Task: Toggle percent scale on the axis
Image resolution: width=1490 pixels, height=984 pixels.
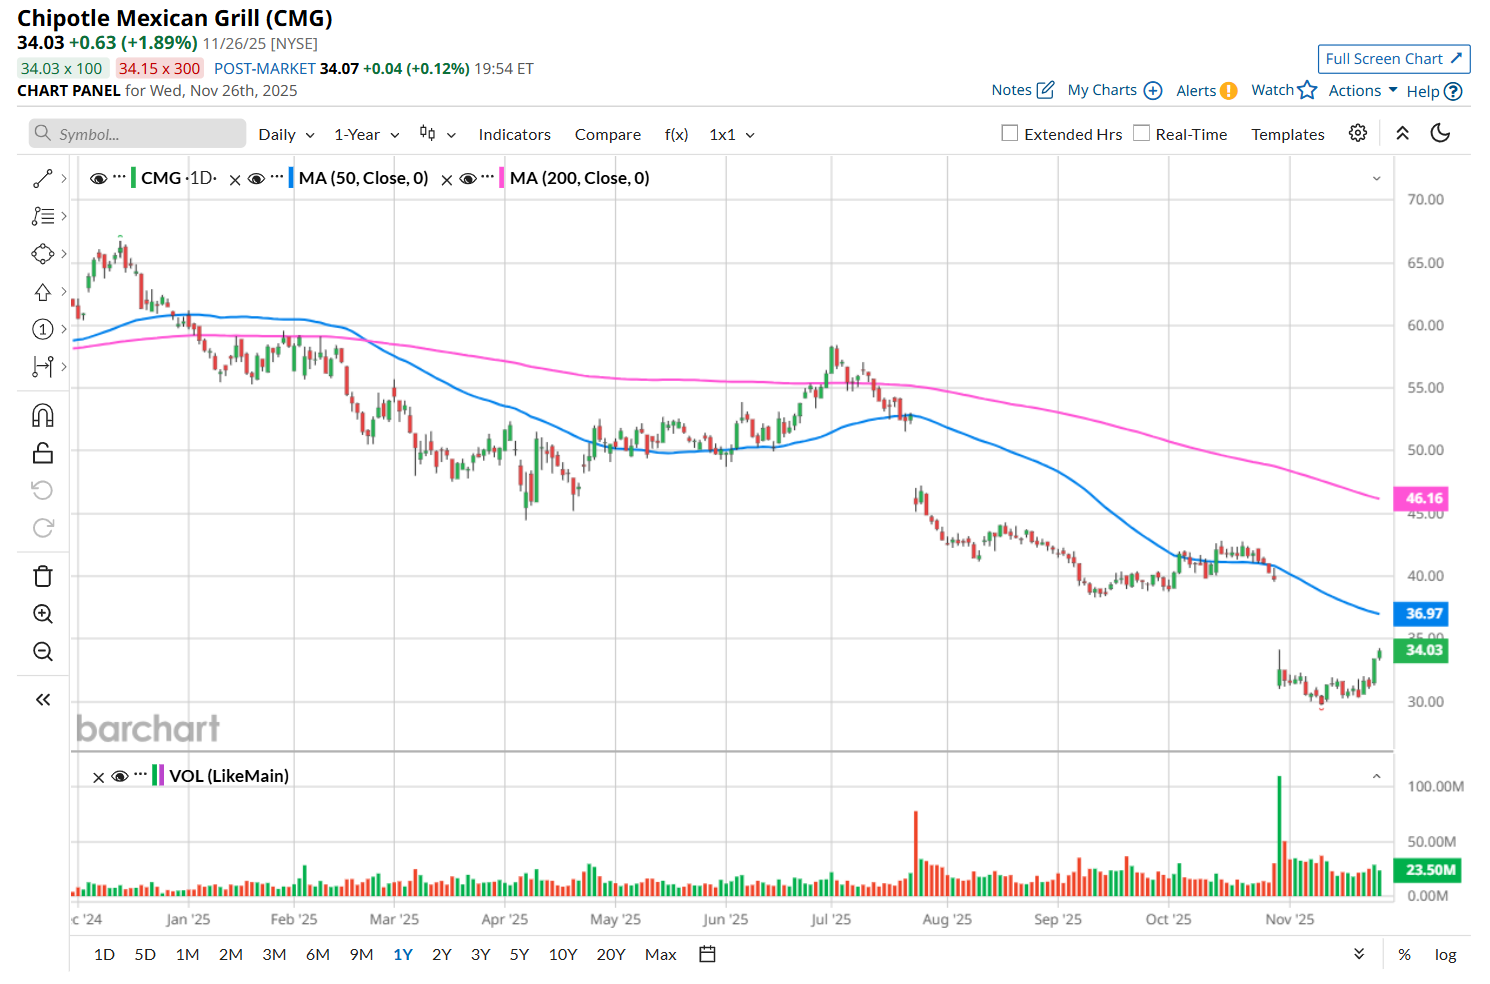Action: (x=1404, y=955)
